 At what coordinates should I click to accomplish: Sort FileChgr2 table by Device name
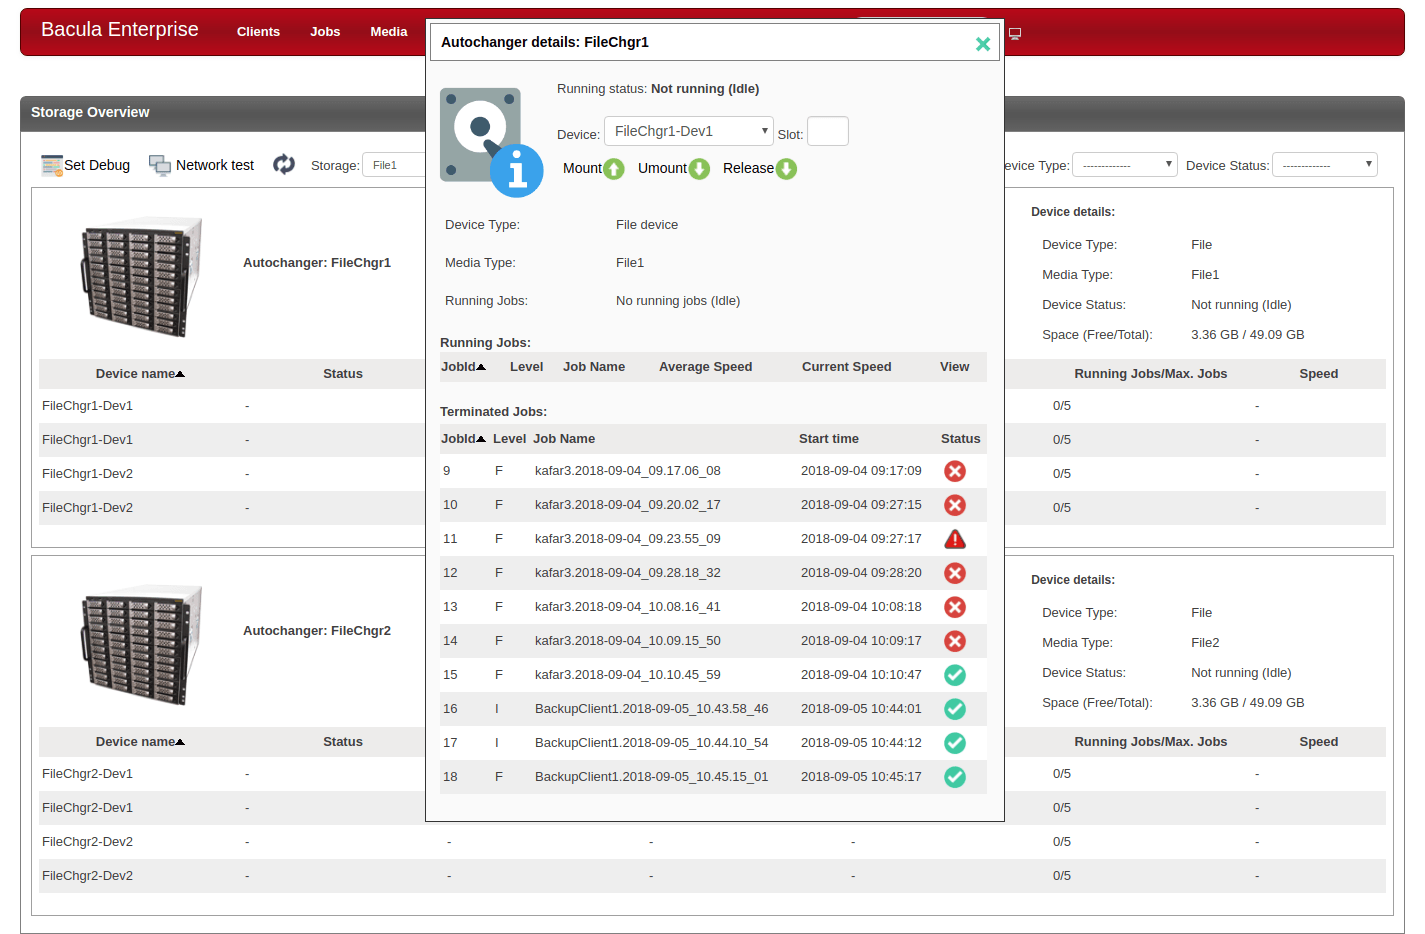pyautogui.click(x=140, y=742)
